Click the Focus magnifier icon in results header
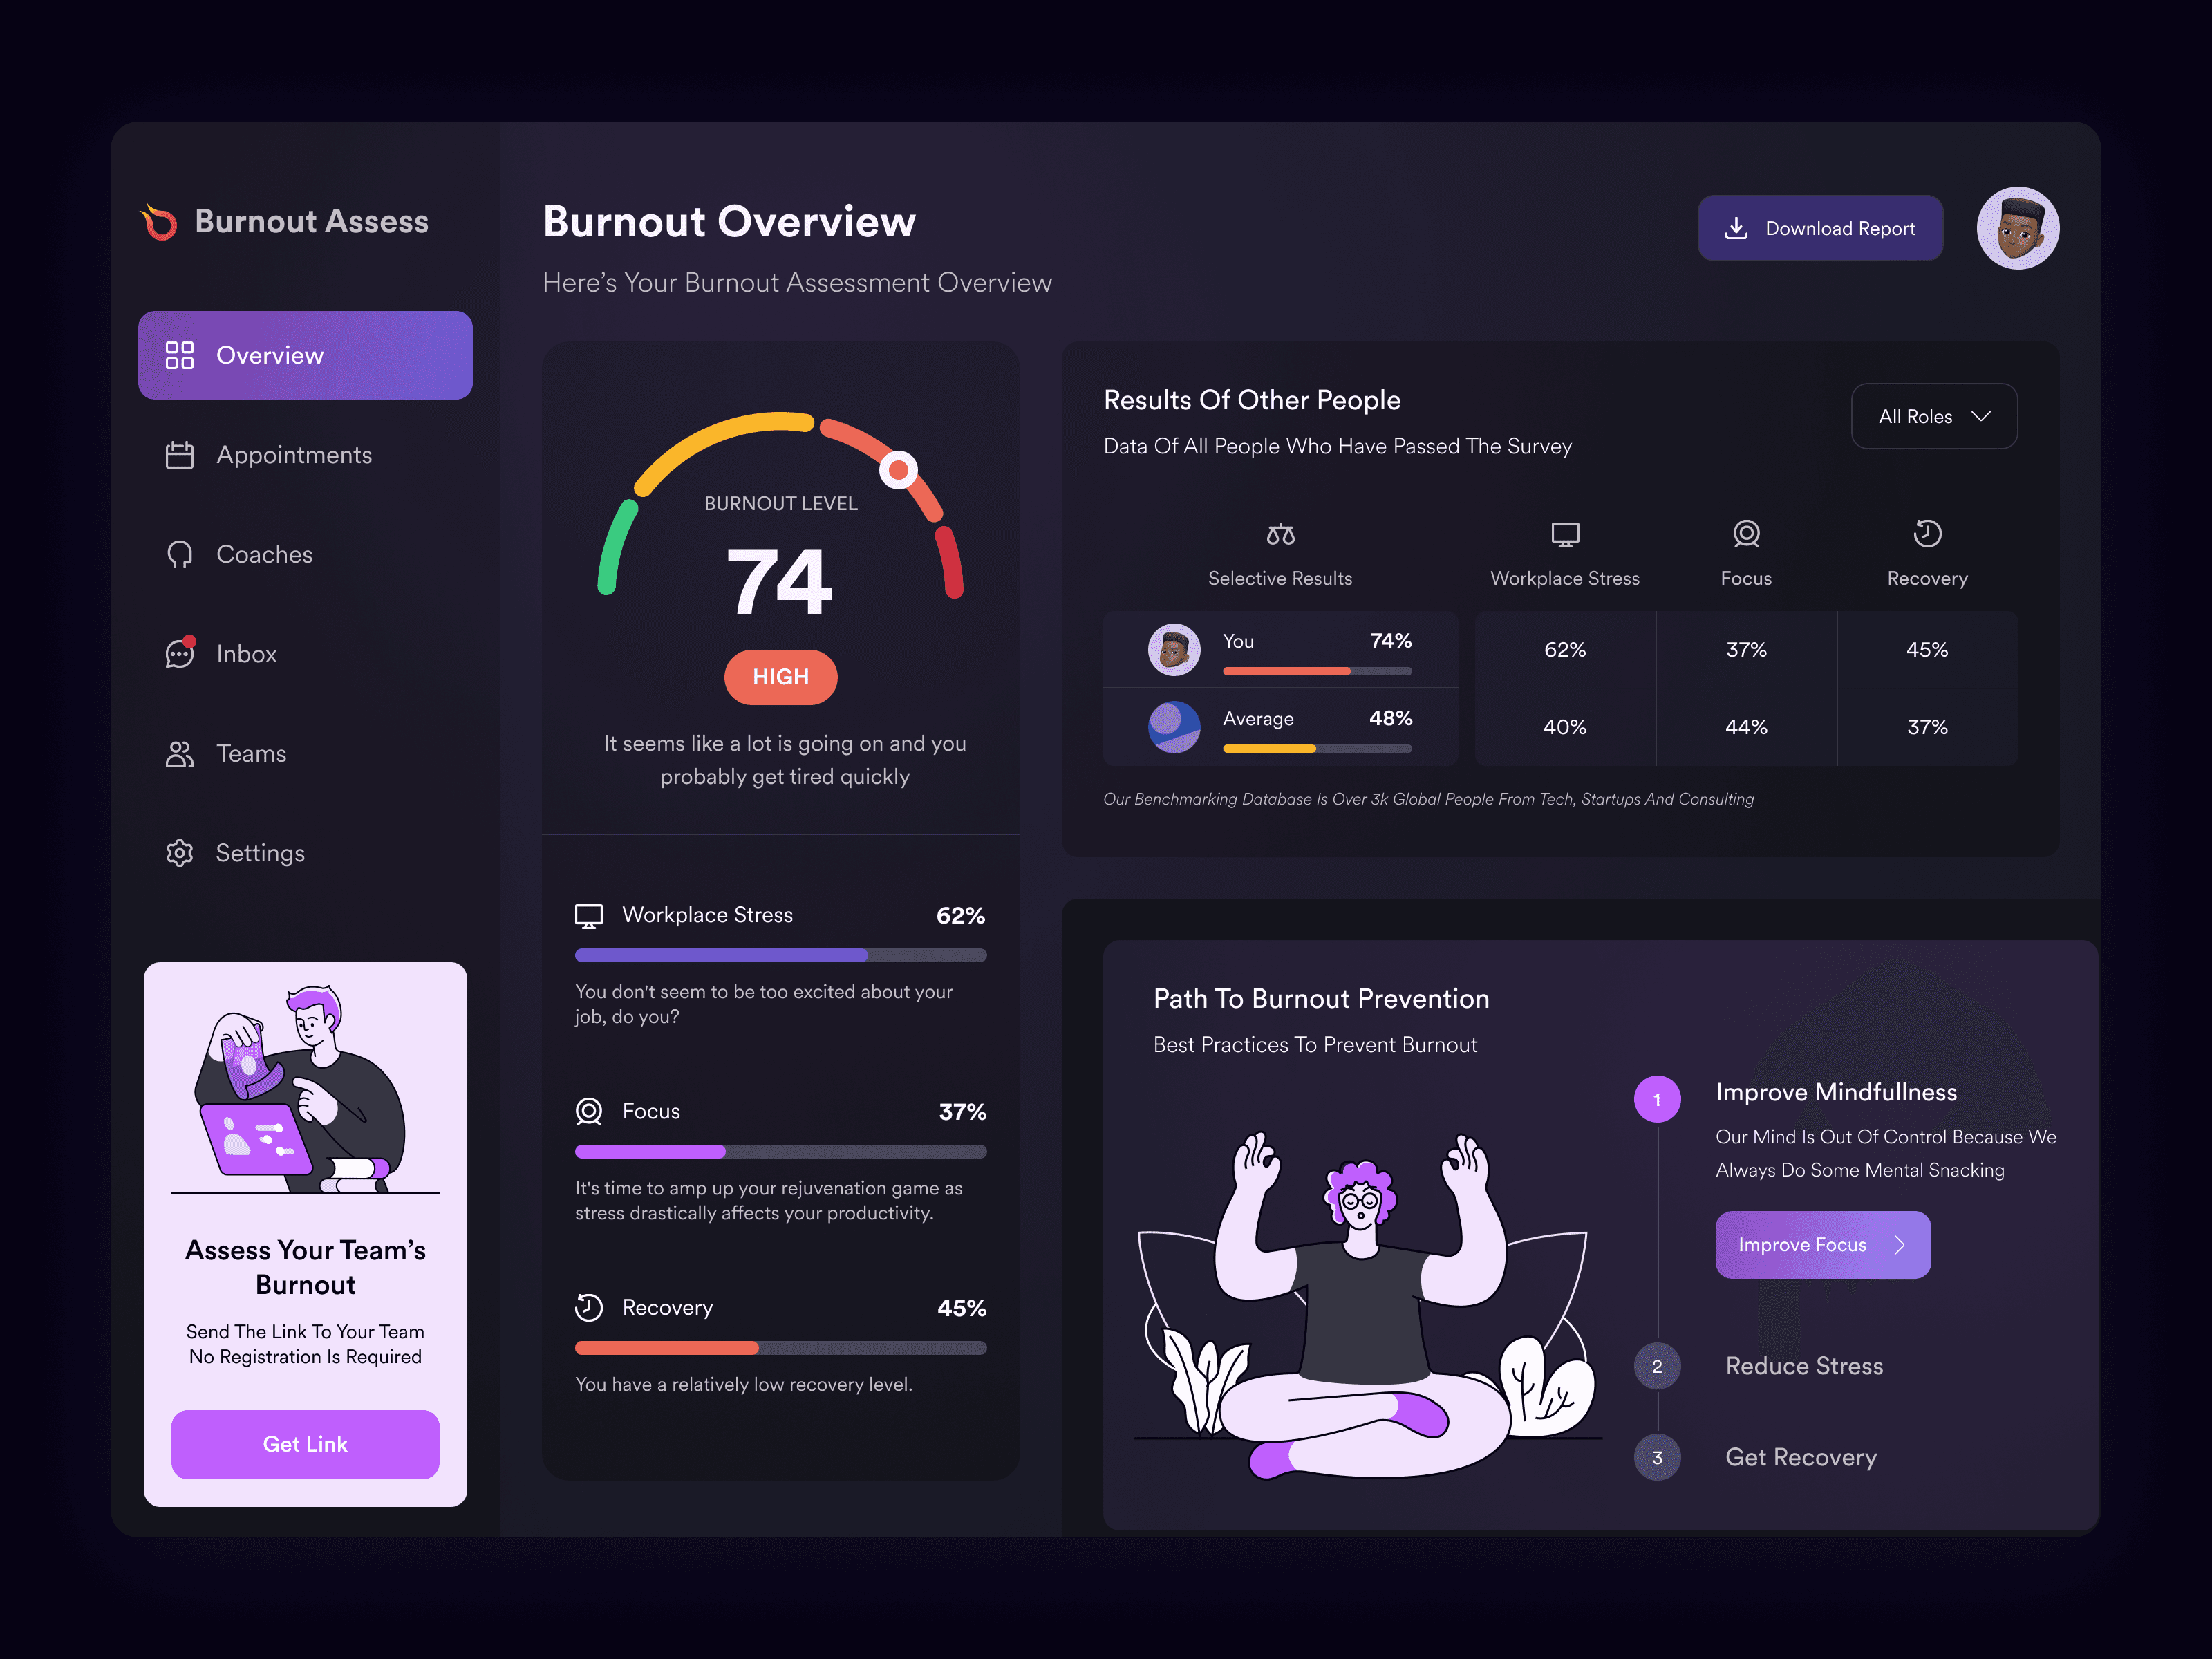This screenshot has width=2212, height=1659. [1746, 534]
